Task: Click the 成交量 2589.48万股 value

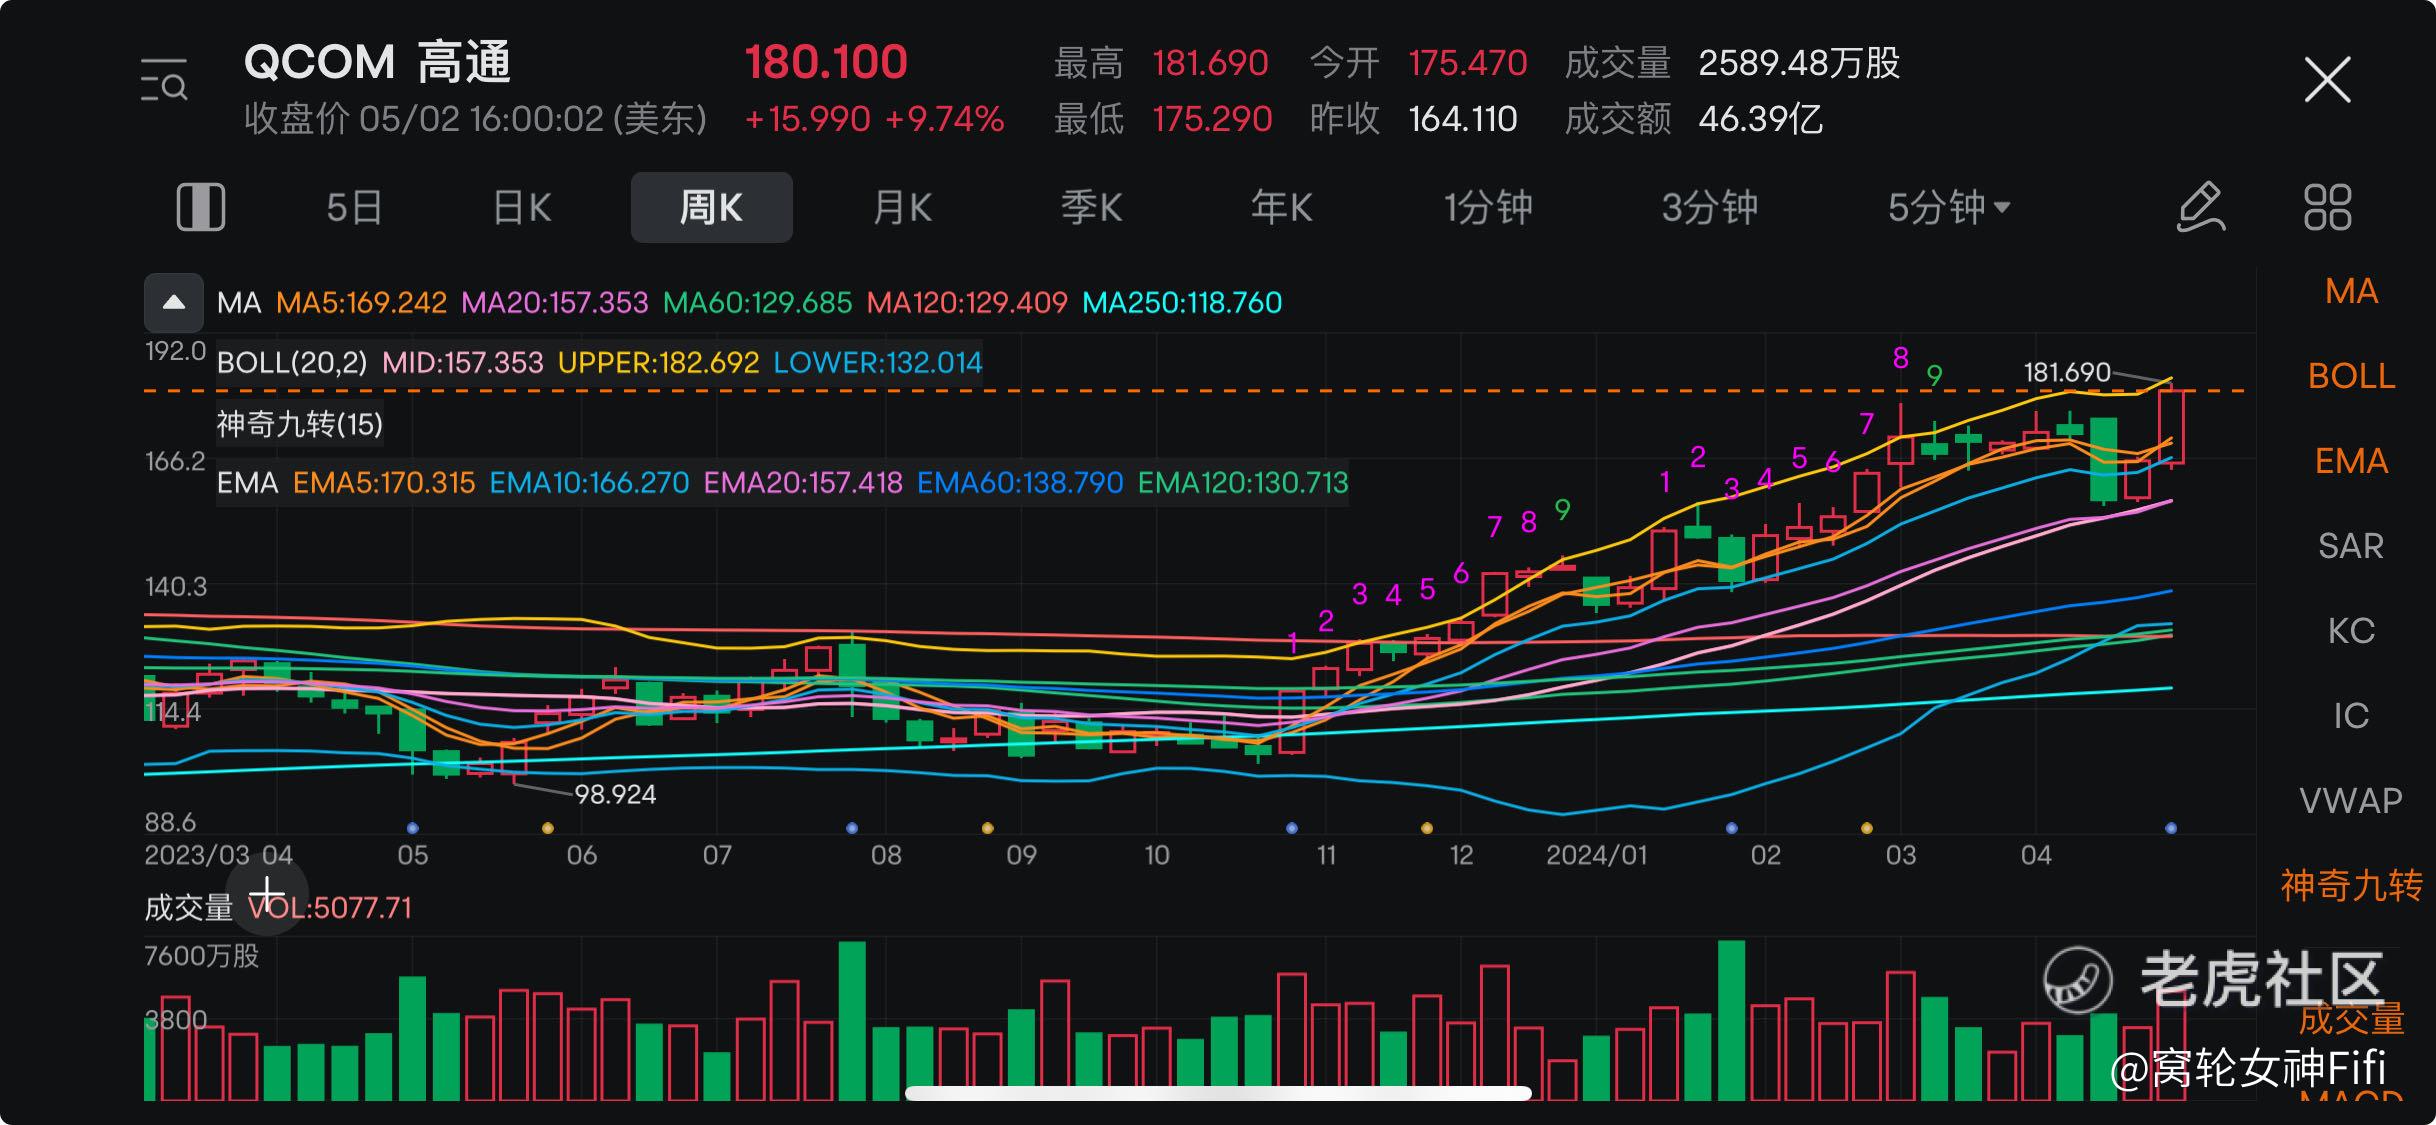Action: [x=1732, y=63]
